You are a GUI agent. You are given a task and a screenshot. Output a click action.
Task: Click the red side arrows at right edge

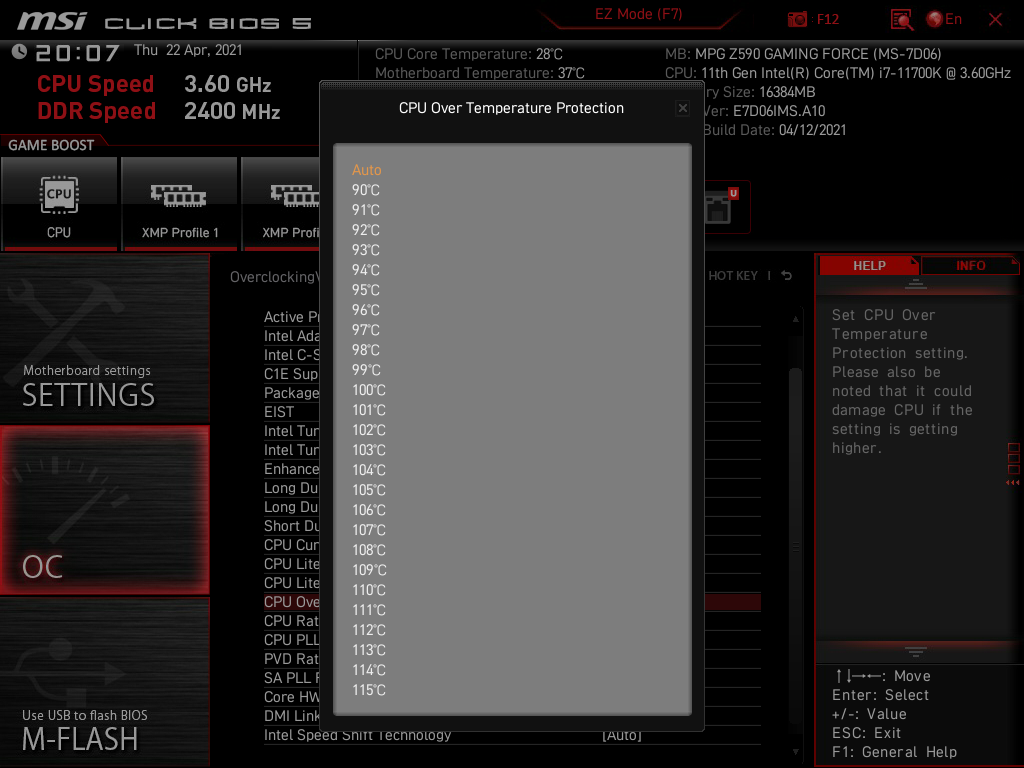click(1013, 483)
